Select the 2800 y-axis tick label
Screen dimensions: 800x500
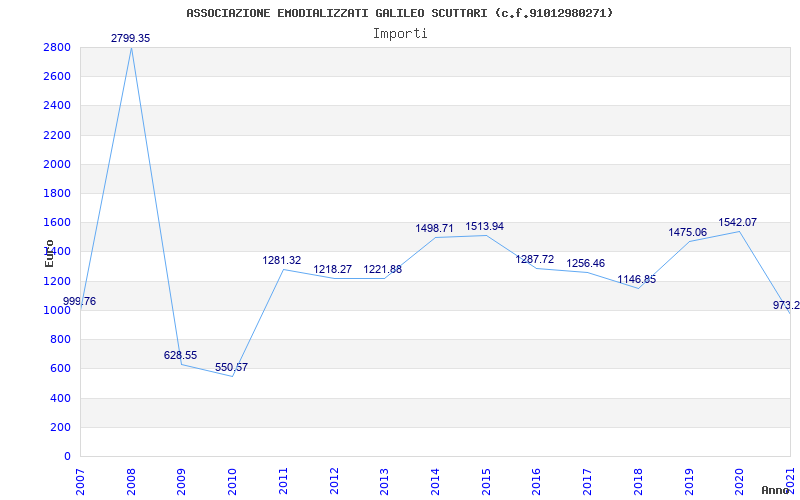coord(57,48)
